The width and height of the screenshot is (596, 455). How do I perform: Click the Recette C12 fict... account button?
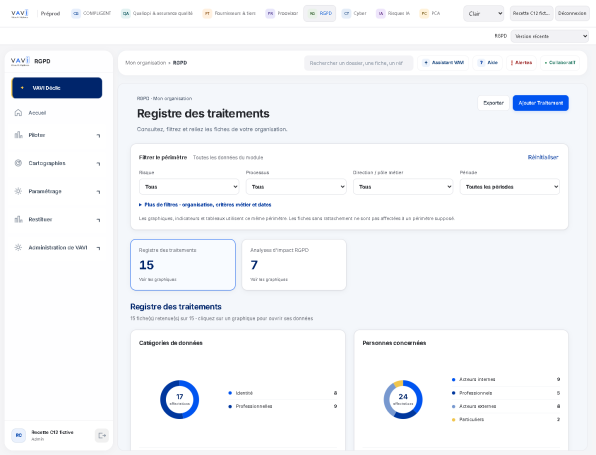click(531, 13)
